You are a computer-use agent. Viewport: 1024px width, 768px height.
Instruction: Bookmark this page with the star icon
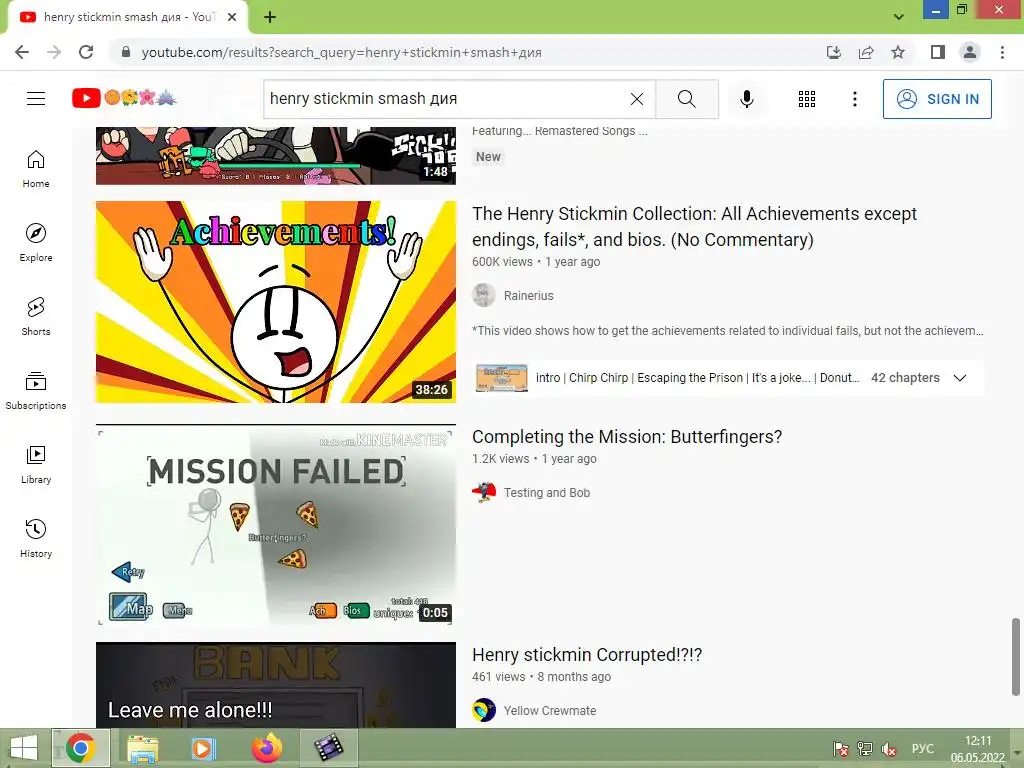coord(898,52)
